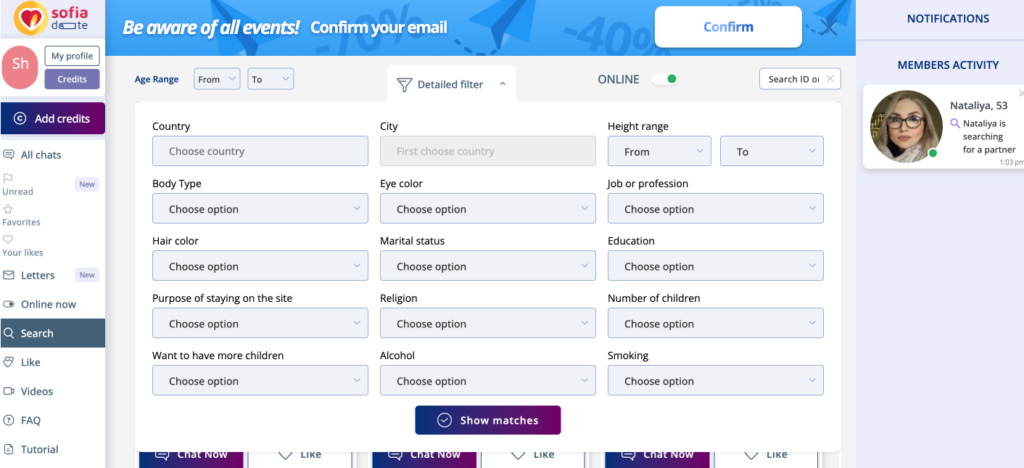The width and height of the screenshot is (1024, 468).
Task: Expand the Eye color dropdown
Action: click(488, 209)
